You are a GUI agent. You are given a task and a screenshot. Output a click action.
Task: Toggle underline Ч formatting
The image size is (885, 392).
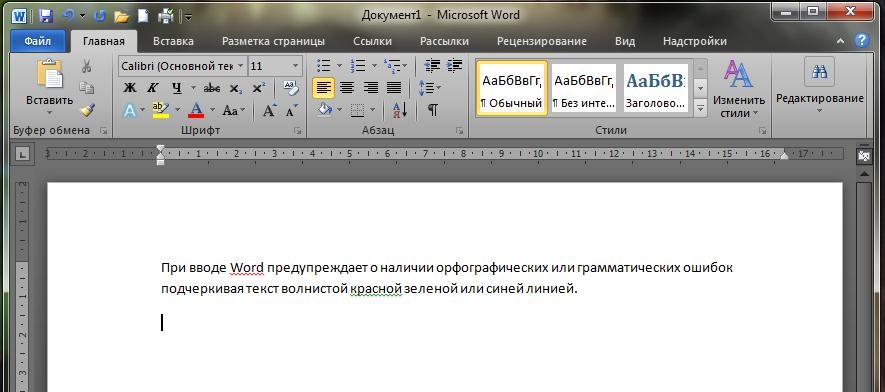coord(177,88)
